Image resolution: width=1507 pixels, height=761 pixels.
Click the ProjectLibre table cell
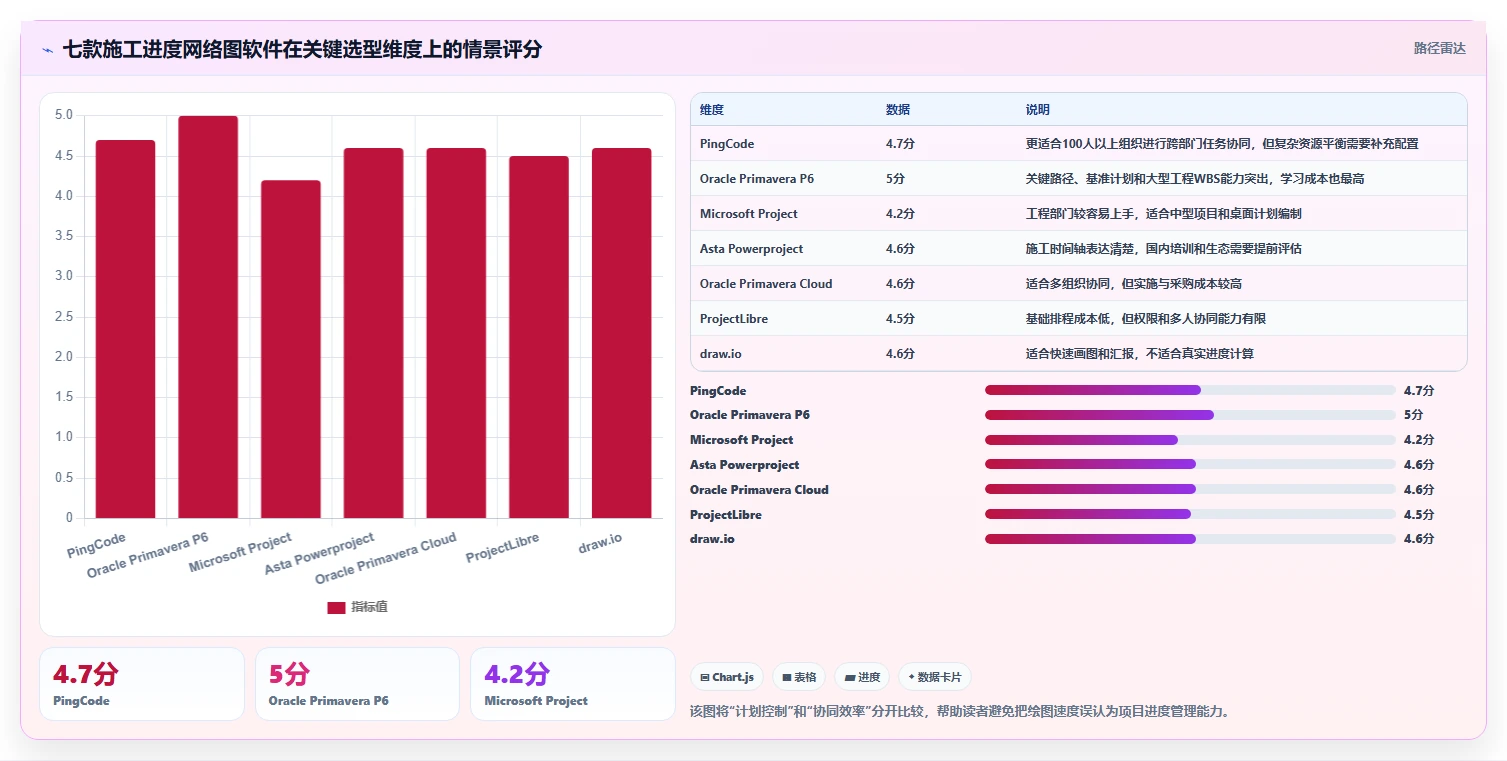pyautogui.click(x=734, y=319)
